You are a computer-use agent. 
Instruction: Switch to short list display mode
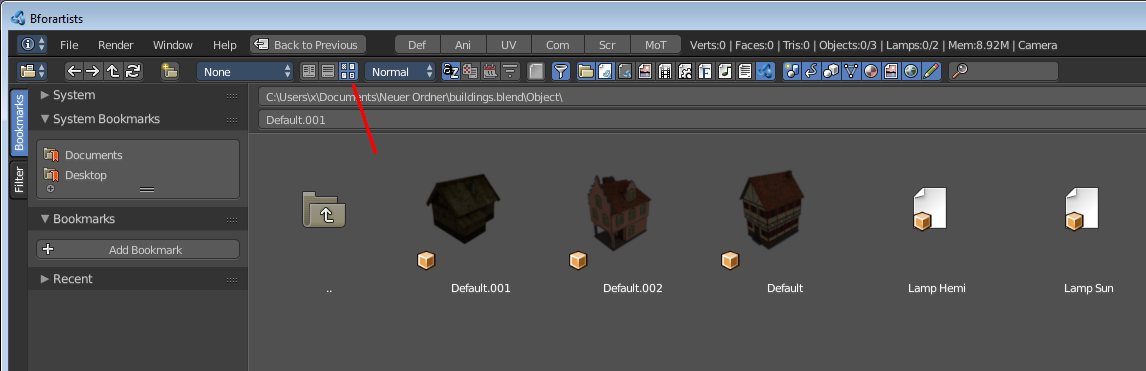tap(309, 71)
